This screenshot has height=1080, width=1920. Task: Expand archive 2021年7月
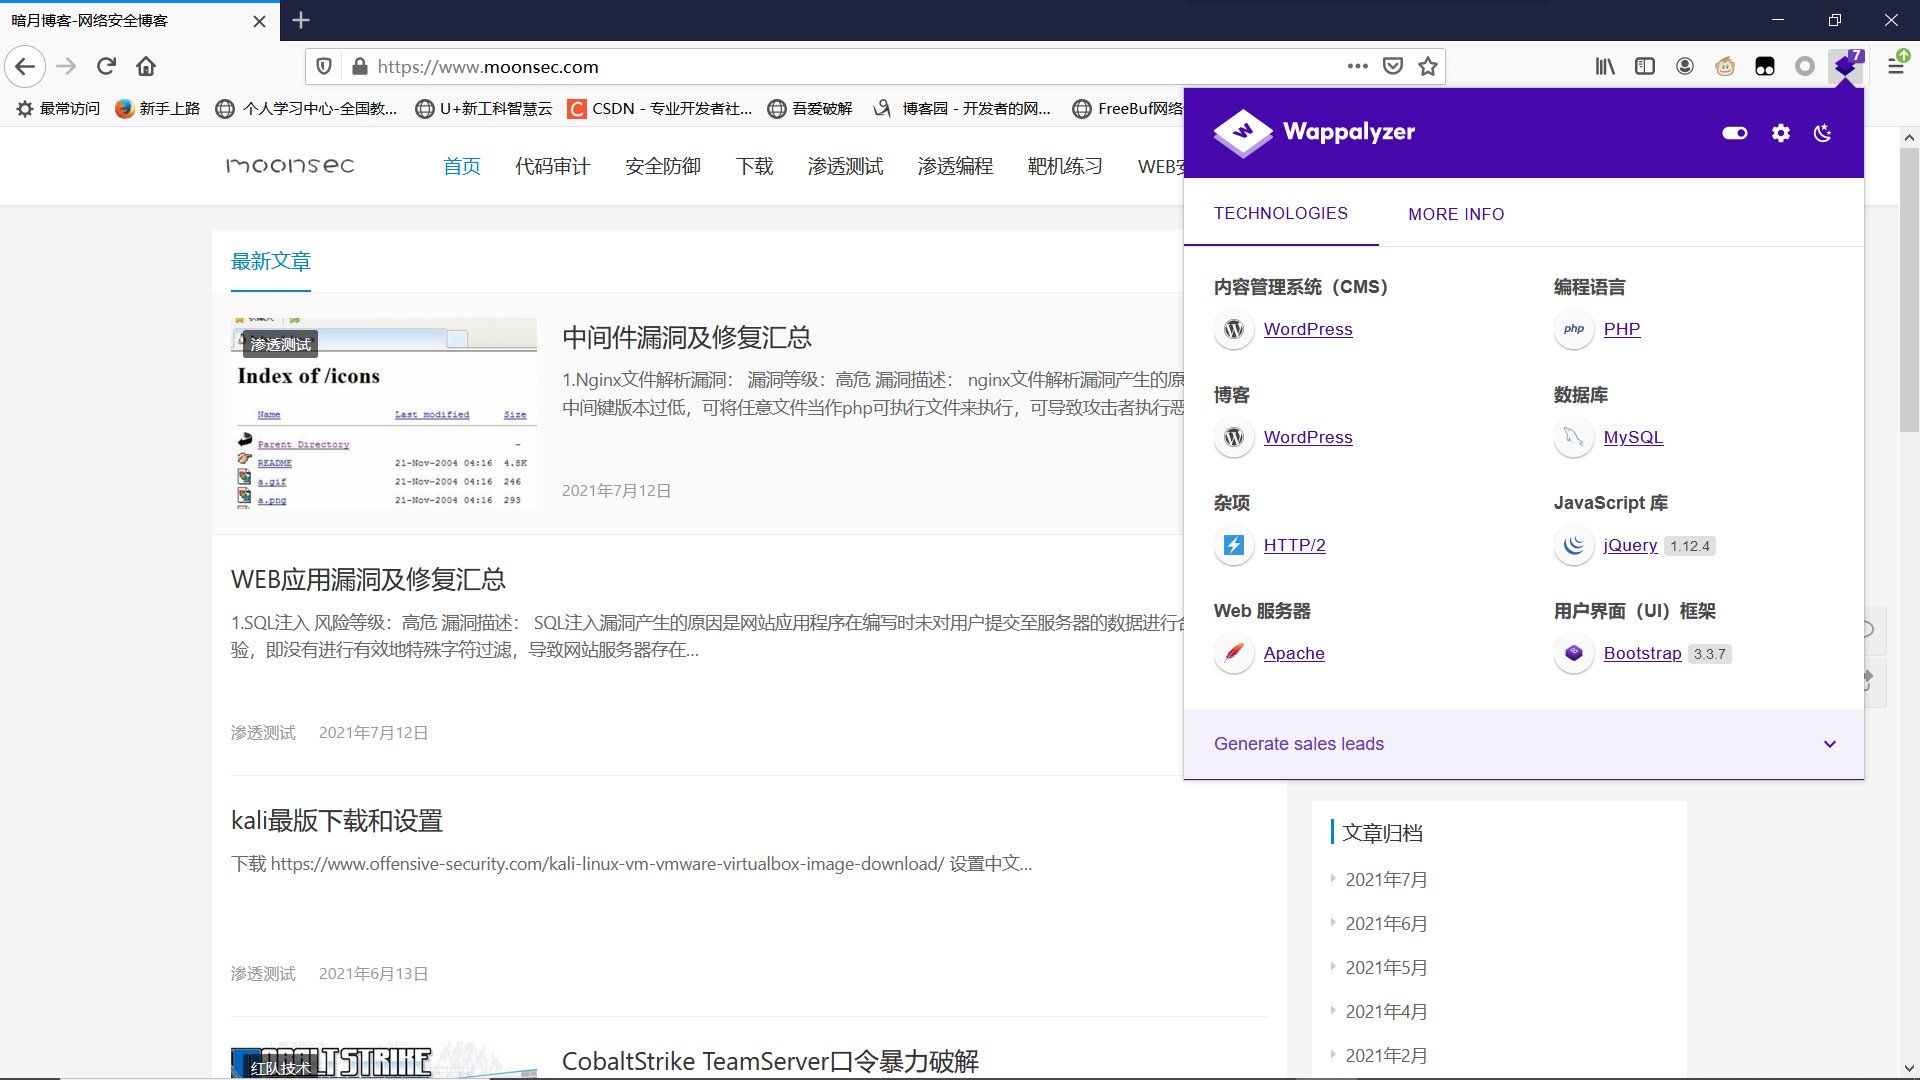(1386, 880)
